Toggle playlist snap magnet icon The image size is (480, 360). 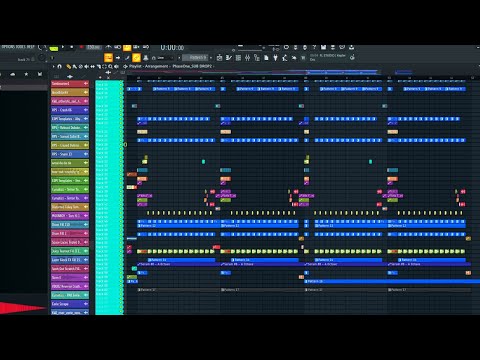(59, 66)
